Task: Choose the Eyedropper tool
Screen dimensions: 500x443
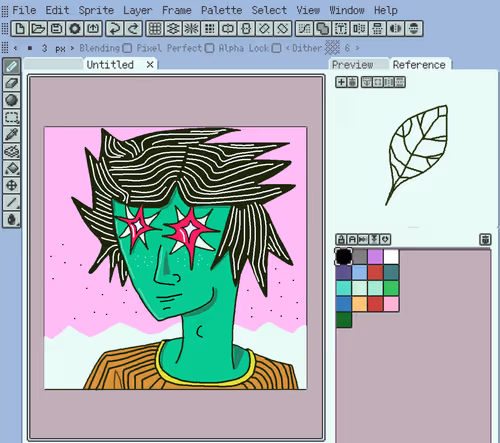Action: [x=12, y=134]
